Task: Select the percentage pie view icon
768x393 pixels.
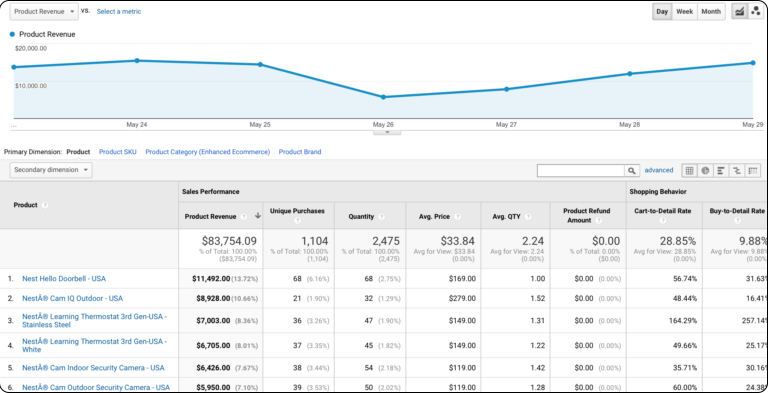Action: 705,171
